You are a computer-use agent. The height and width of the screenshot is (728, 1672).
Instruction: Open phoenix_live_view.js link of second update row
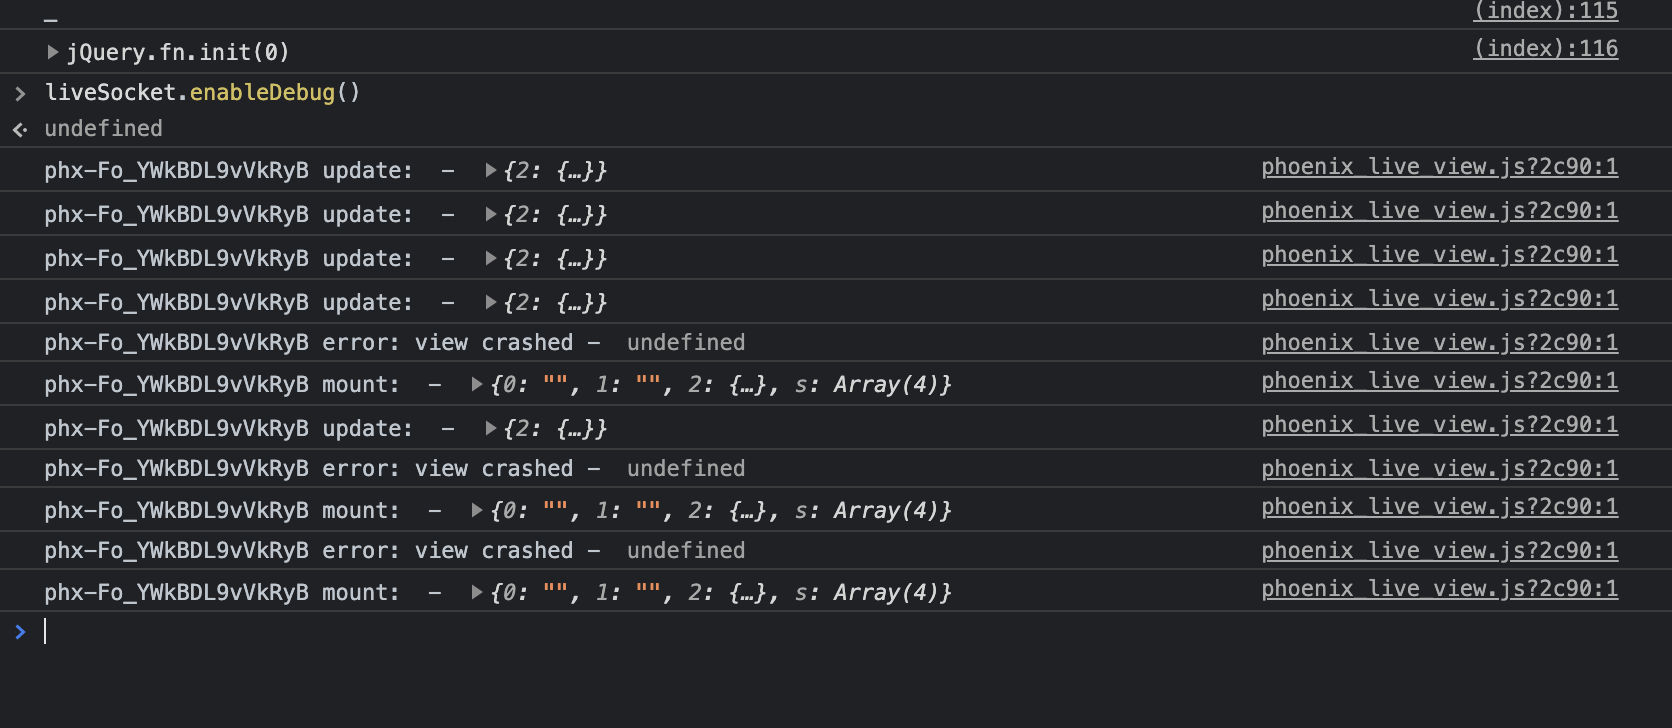coord(1440,211)
